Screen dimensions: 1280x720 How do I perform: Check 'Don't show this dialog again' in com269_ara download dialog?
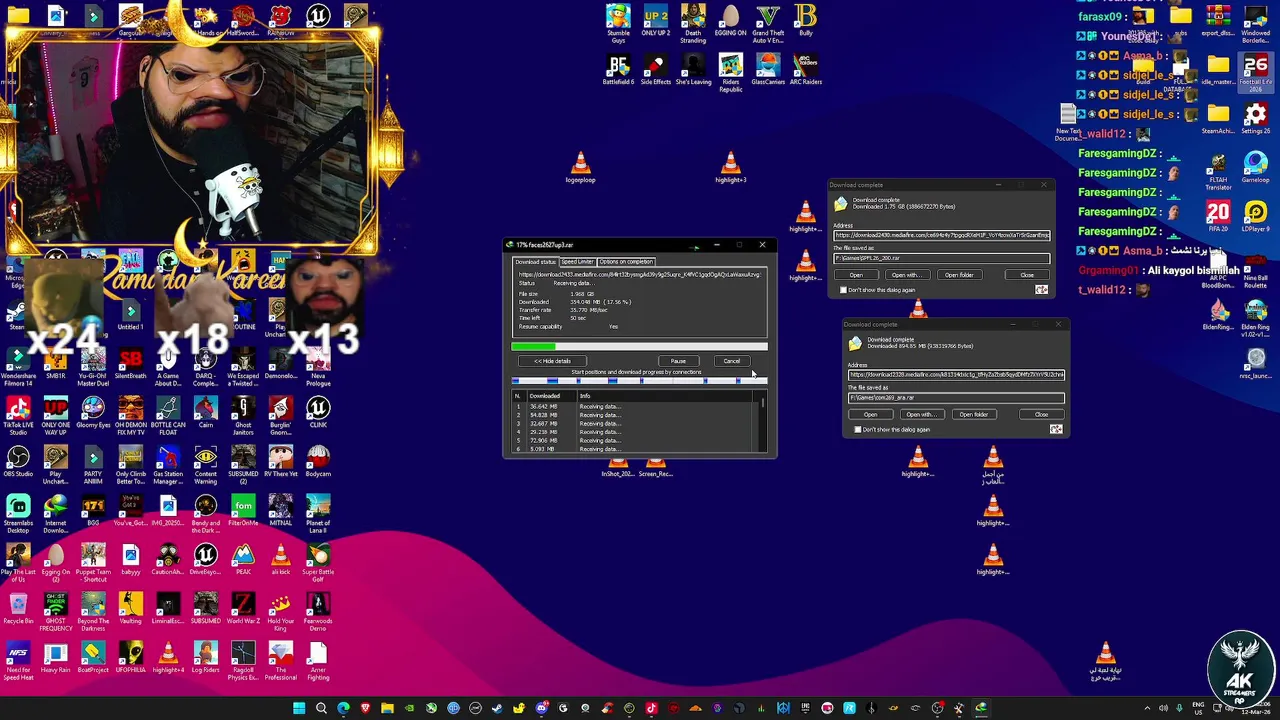tap(858, 430)
